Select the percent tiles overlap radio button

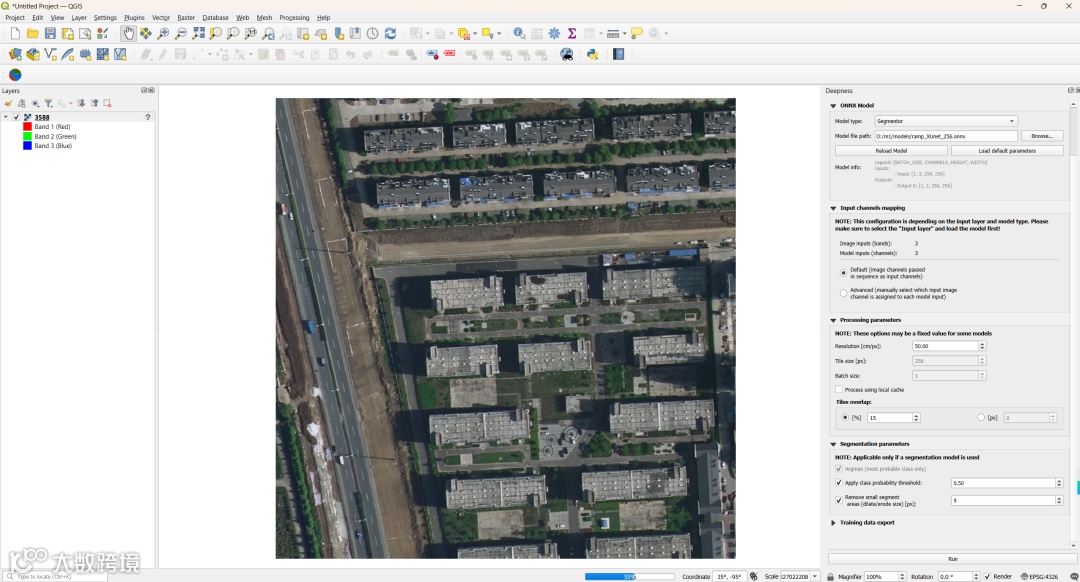(x=845, y=417)
